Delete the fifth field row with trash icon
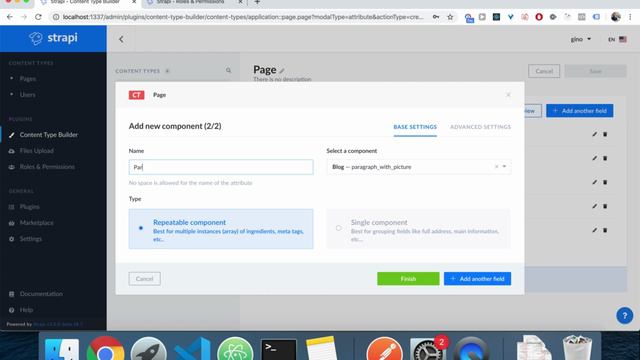640x360 pixels. (605, 230)
